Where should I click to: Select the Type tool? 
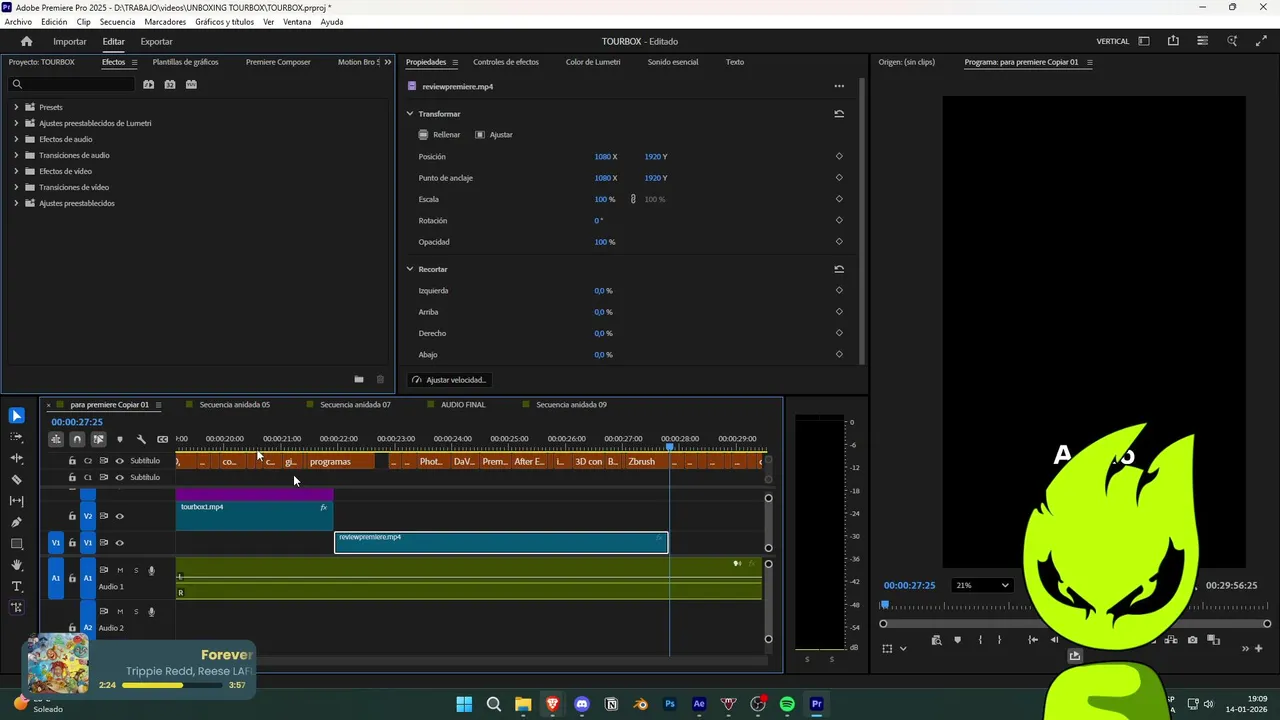[17, 587]
